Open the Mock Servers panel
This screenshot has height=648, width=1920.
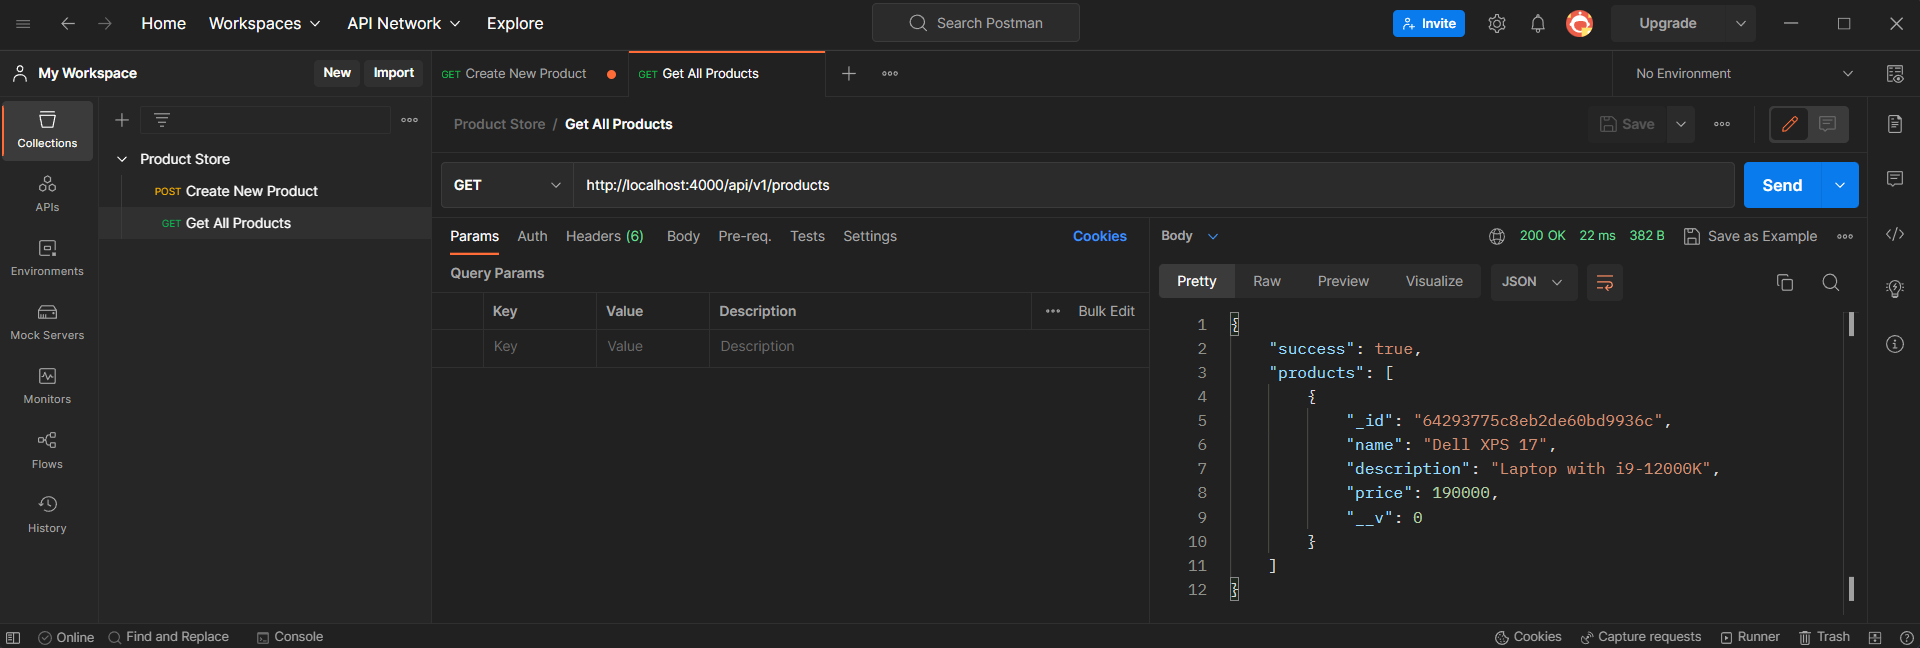coord(47,322)
